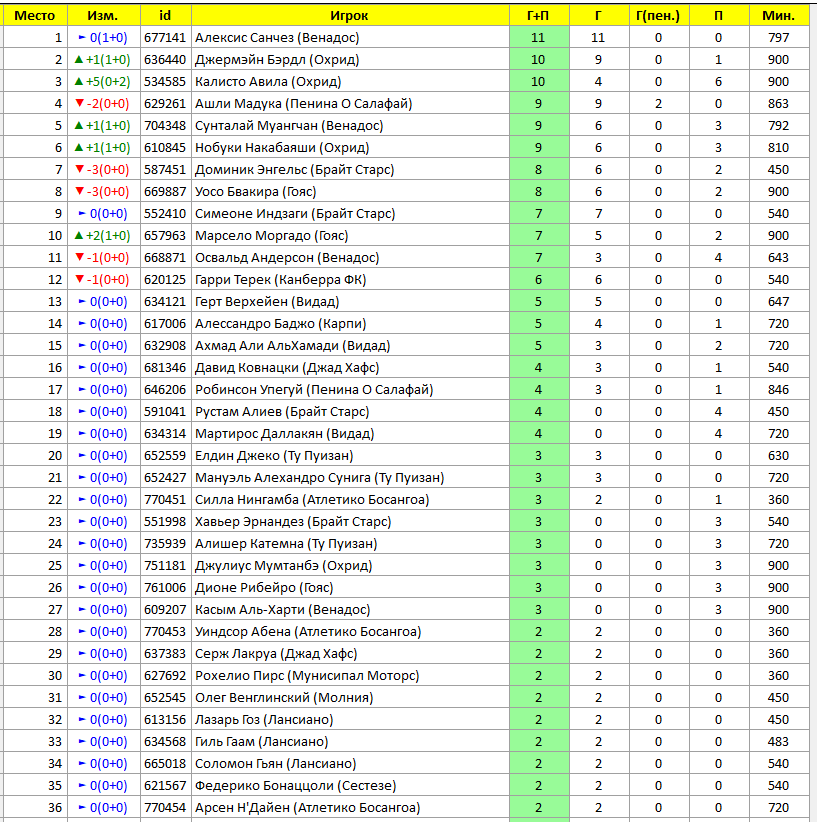Click player Джермэйн Бэрдл (Охрид)

click(x=350, y=60)
